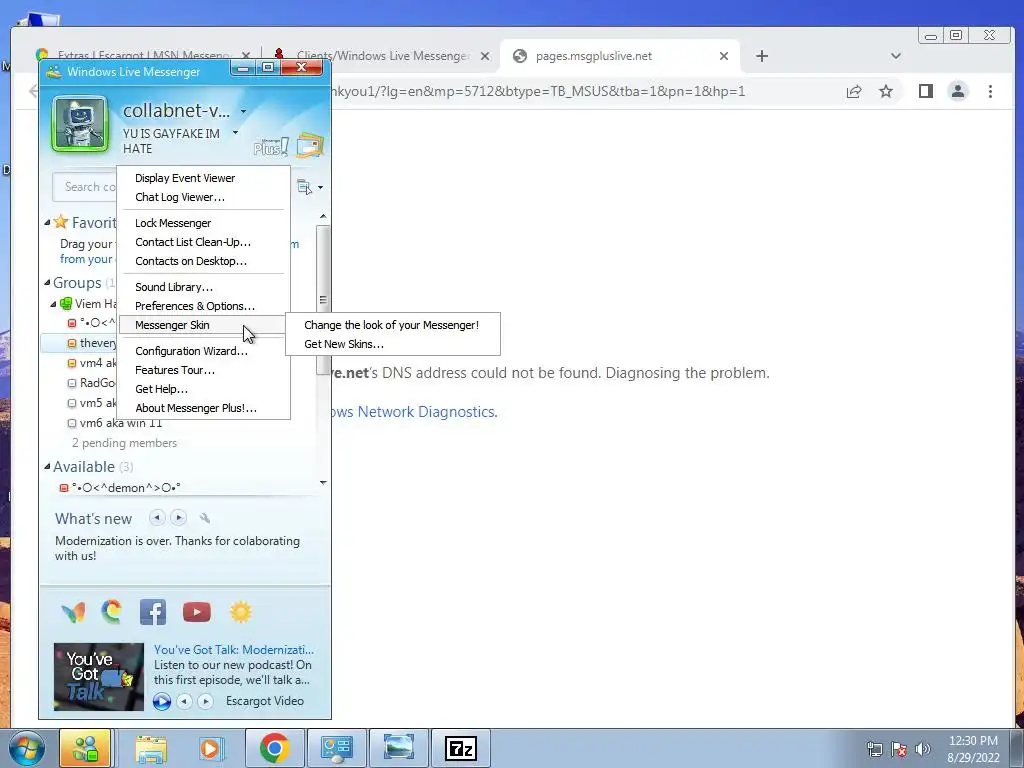The image size is (1024, 768).
Task: Open About Messenger Plus!...
Action: 203,408
